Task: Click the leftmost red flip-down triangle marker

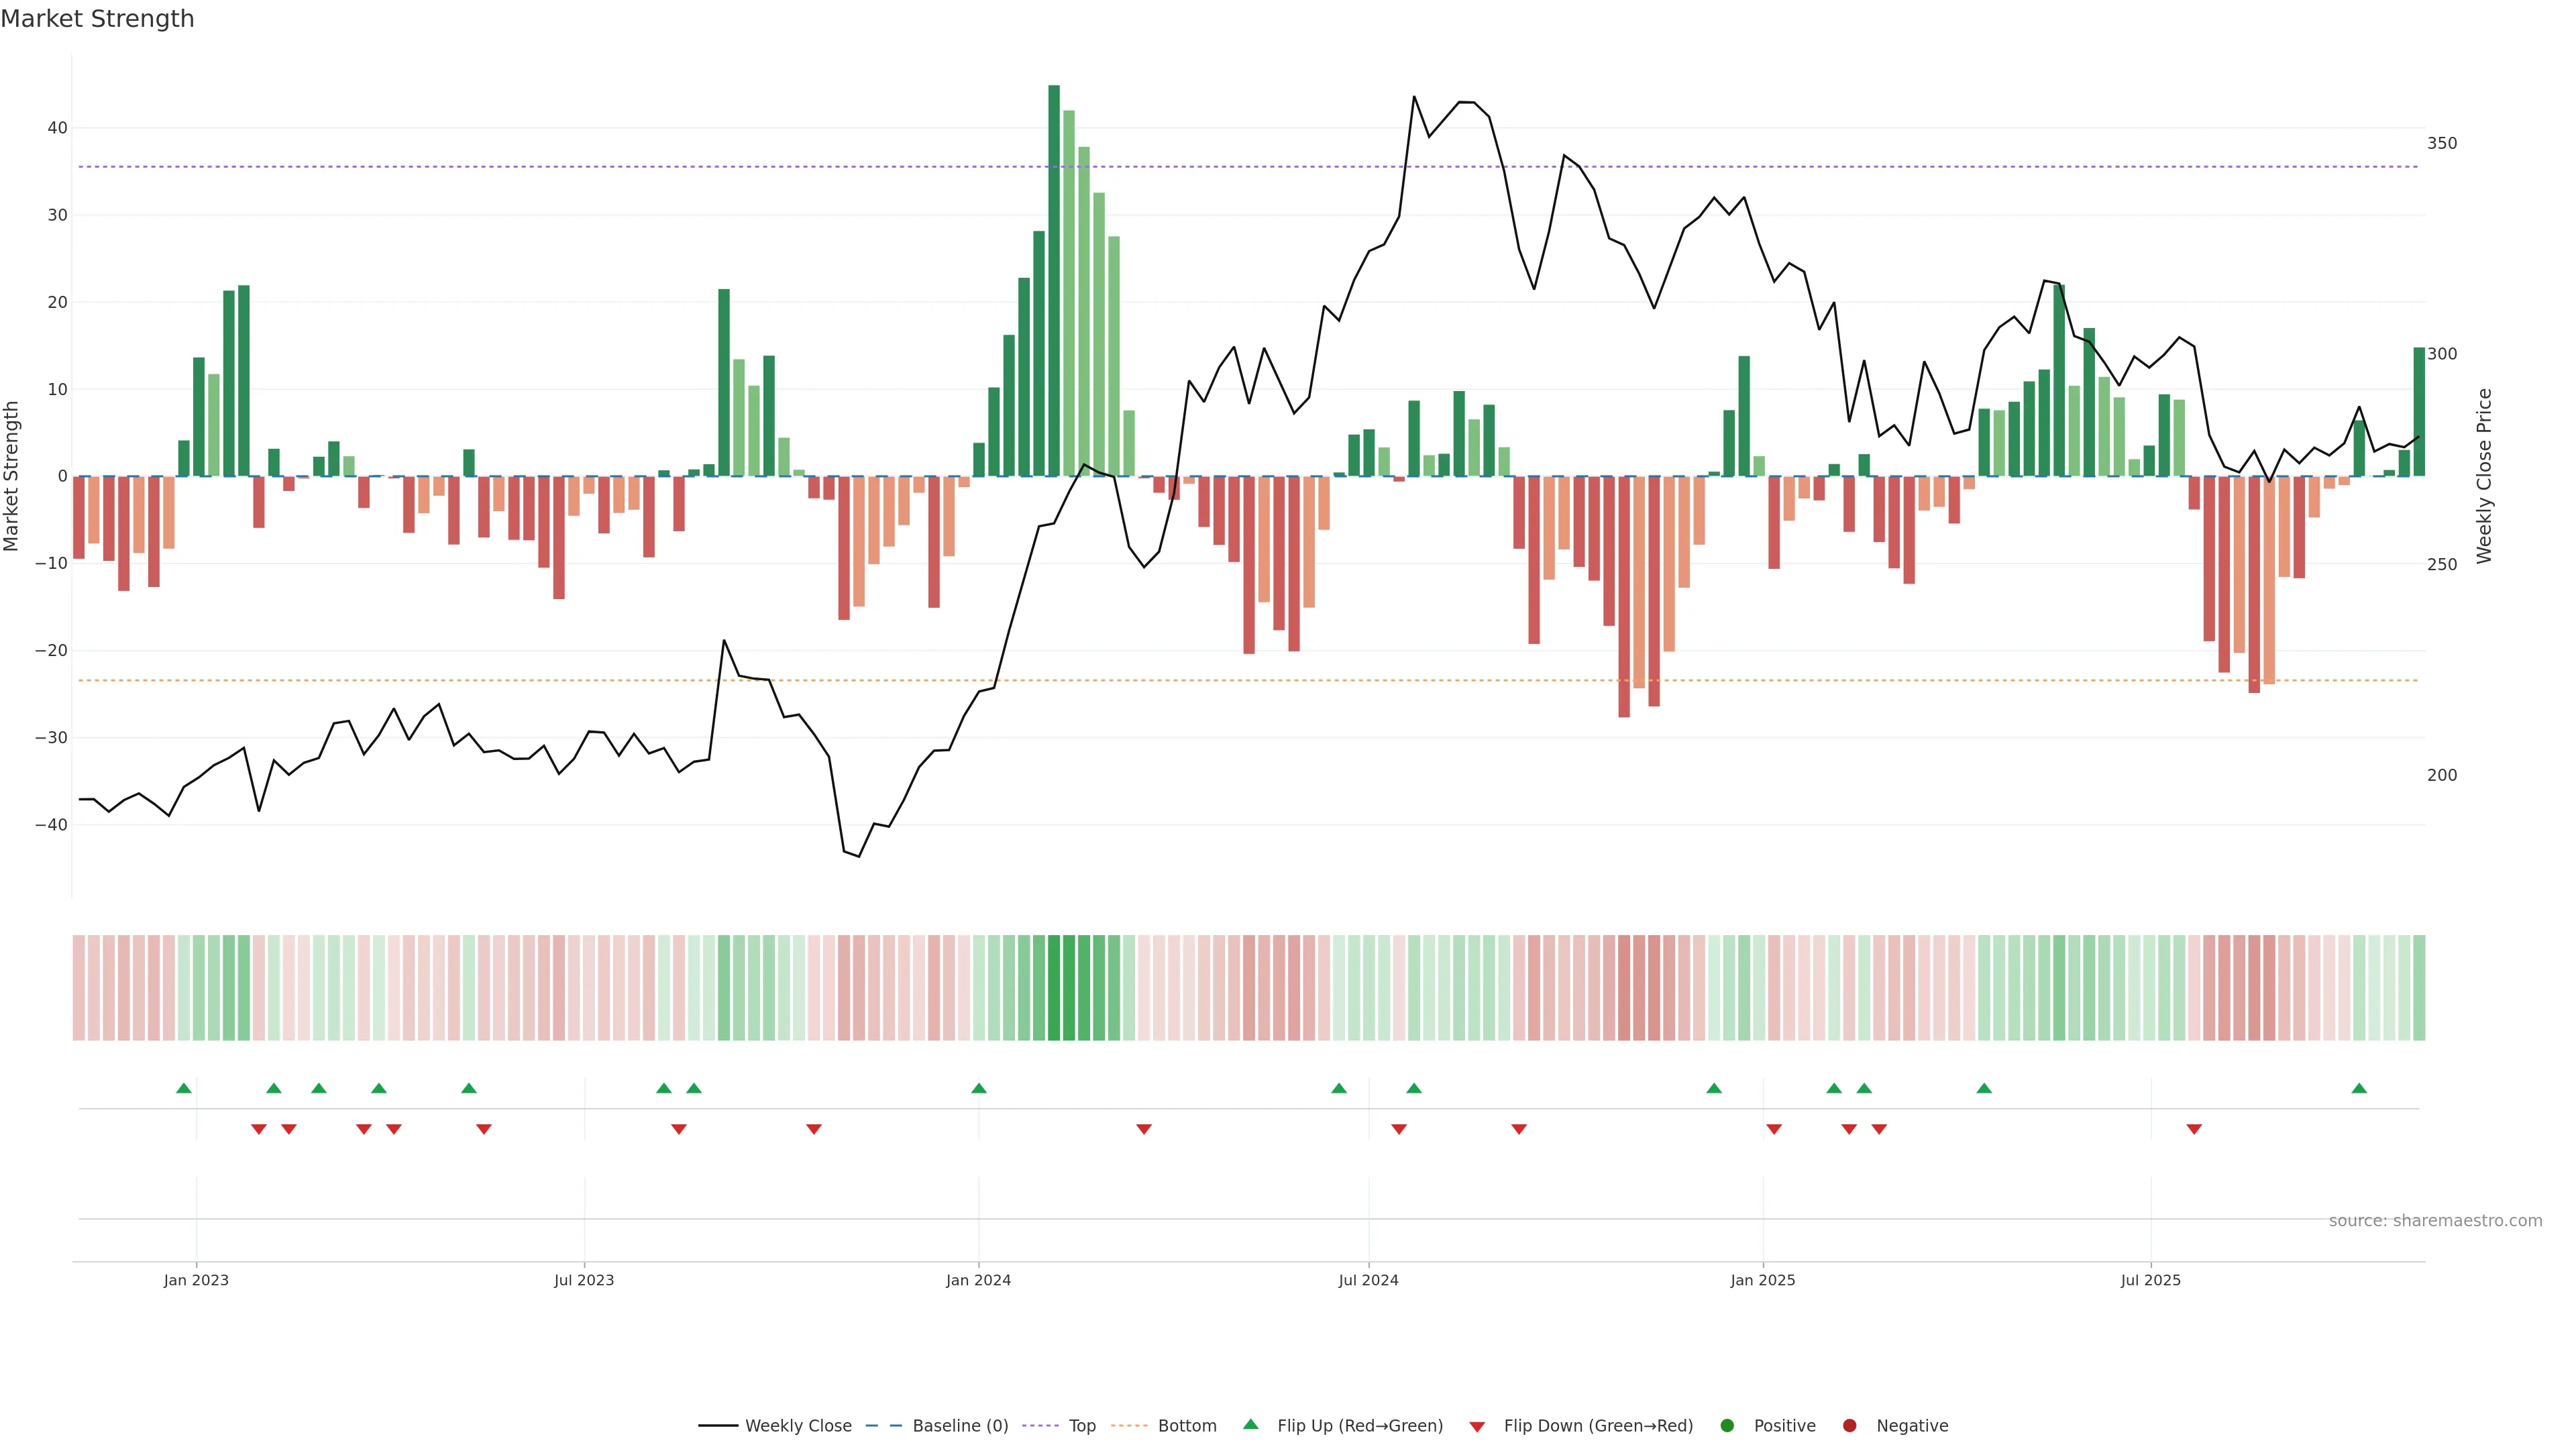Action: 259,1129
